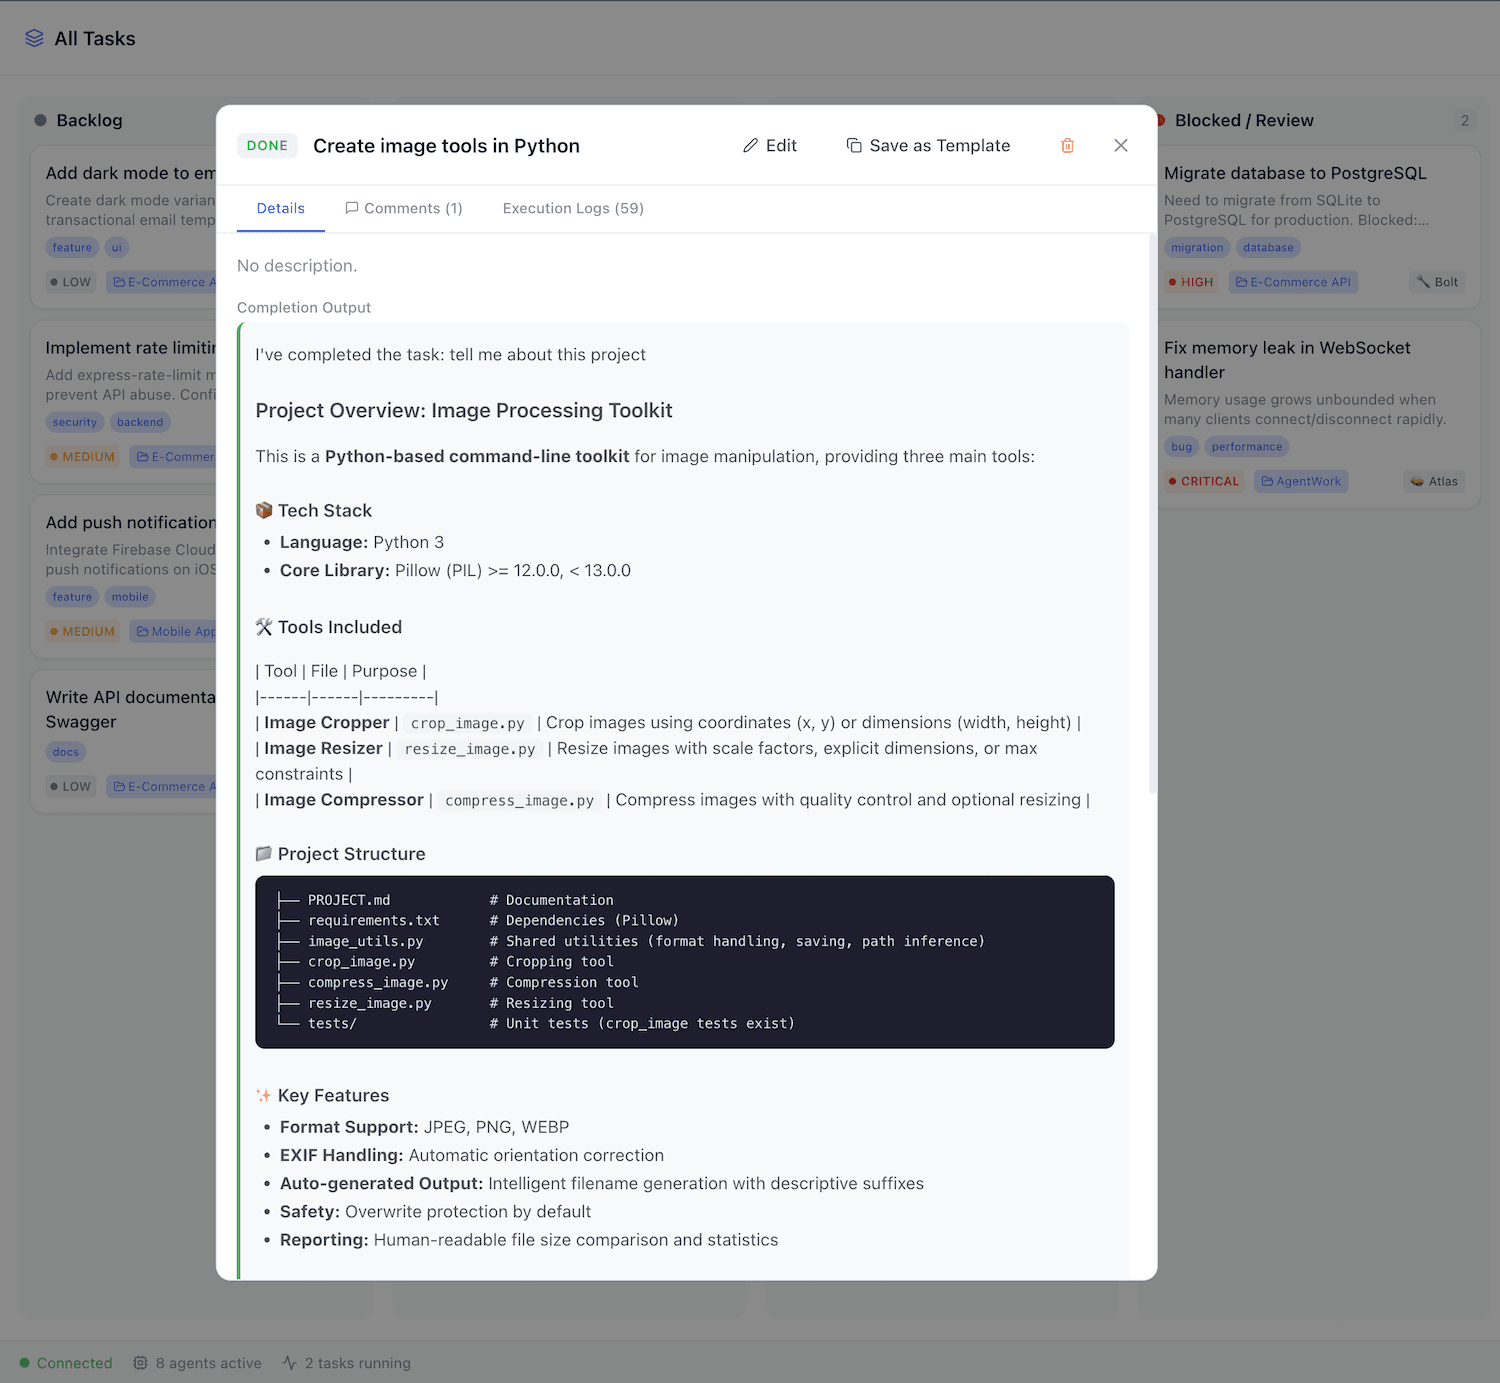Click the HIGH priority dot on the Migrate database card
Viewport: 1500px width, 1383px height.
tap(1171, 281)
